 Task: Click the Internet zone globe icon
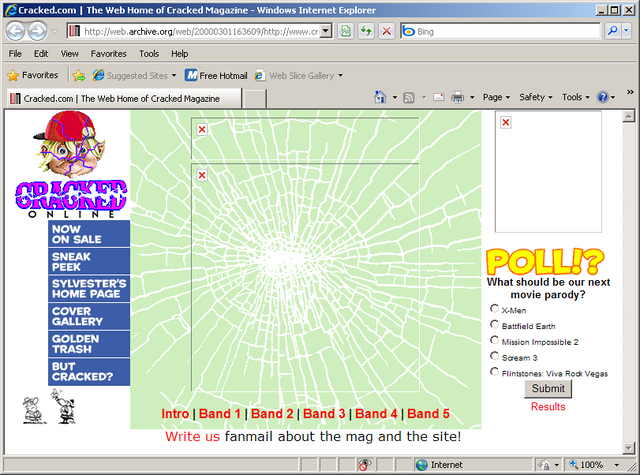coord(421,464)
